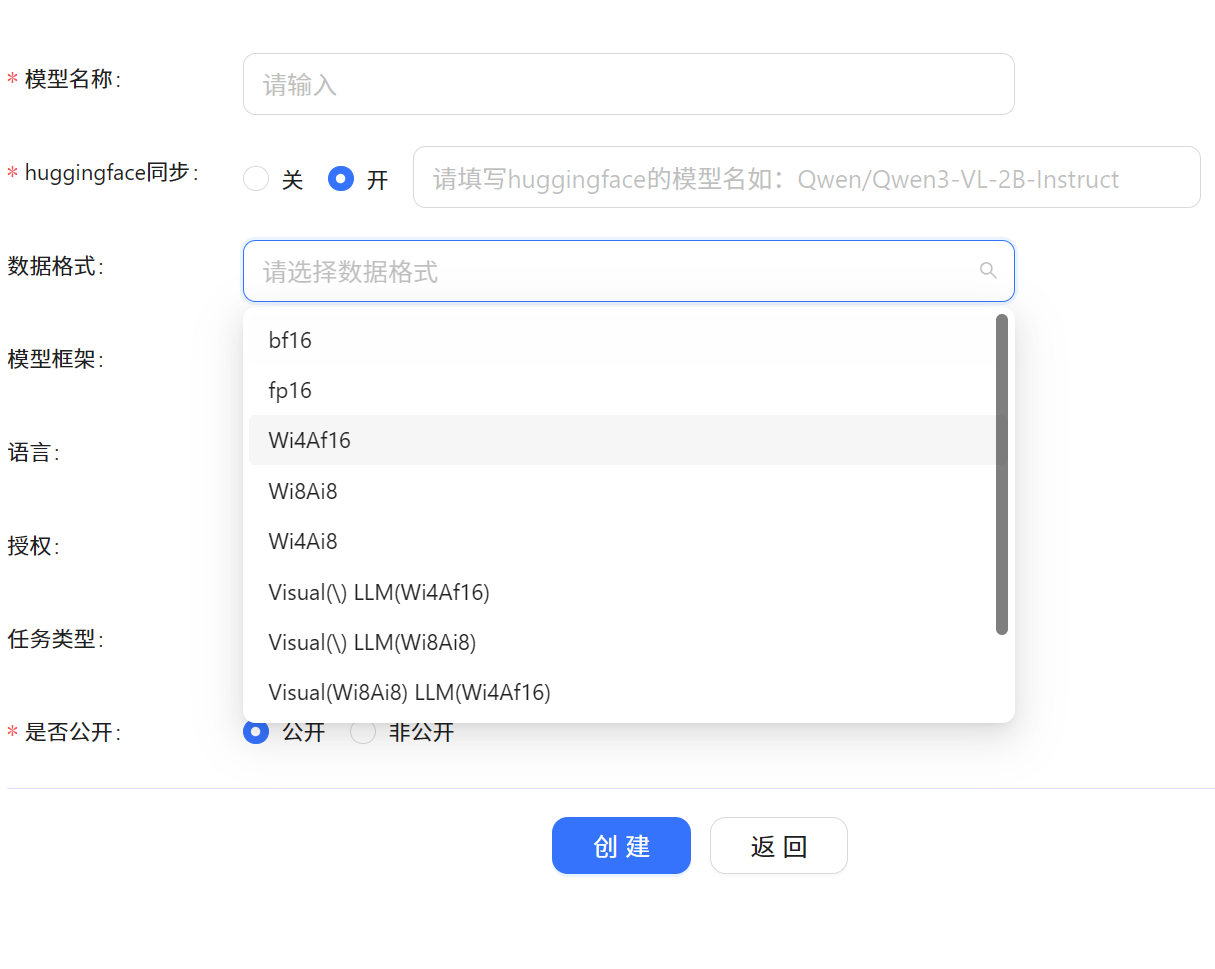Pick bf16 from the format list
The width and height of the screenshot is (1215, 969).
[x=628, y=340]
